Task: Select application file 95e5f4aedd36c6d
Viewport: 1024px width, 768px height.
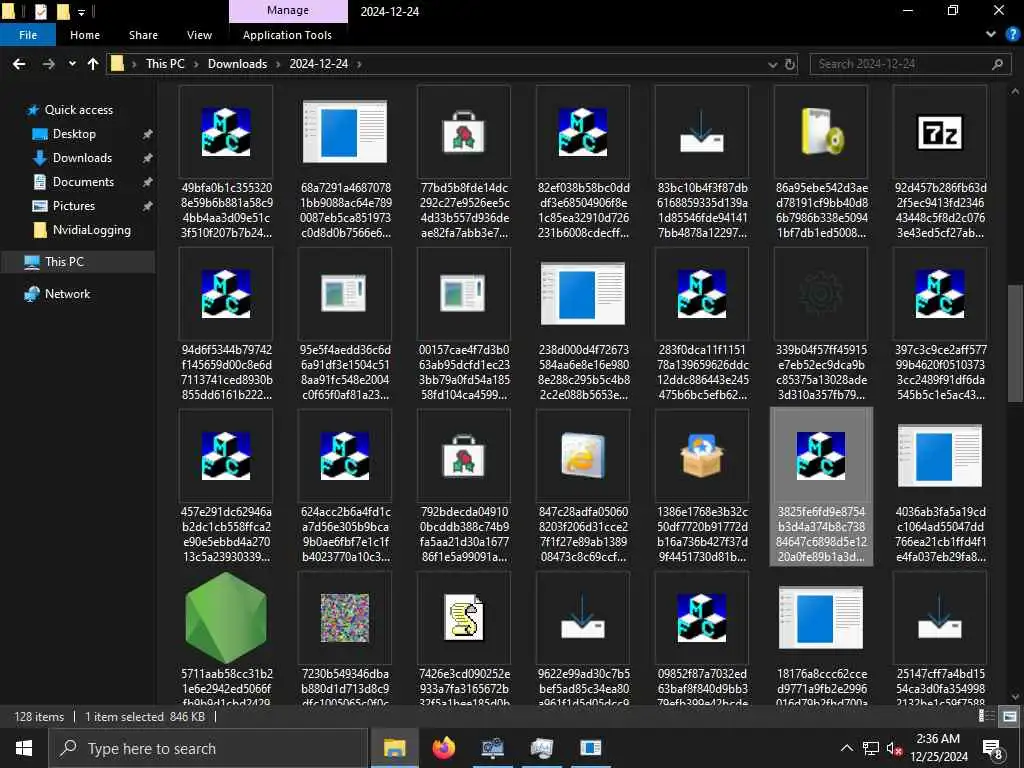Action: point(345,325)
